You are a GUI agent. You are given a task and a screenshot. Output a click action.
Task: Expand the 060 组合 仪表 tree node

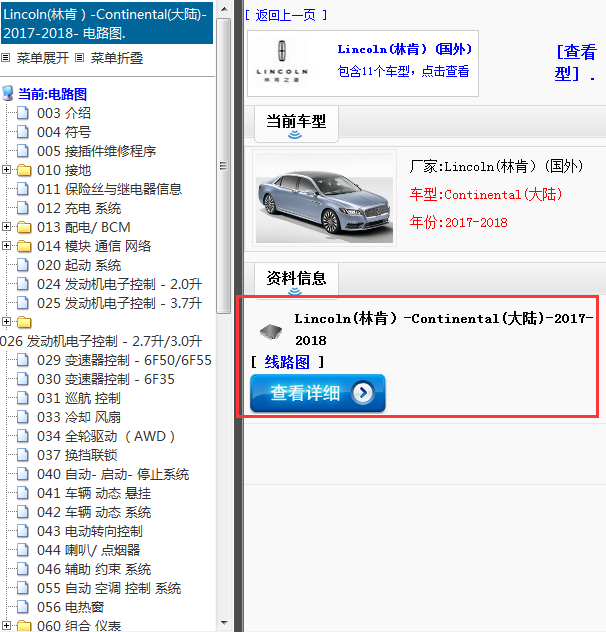[6, 625]
